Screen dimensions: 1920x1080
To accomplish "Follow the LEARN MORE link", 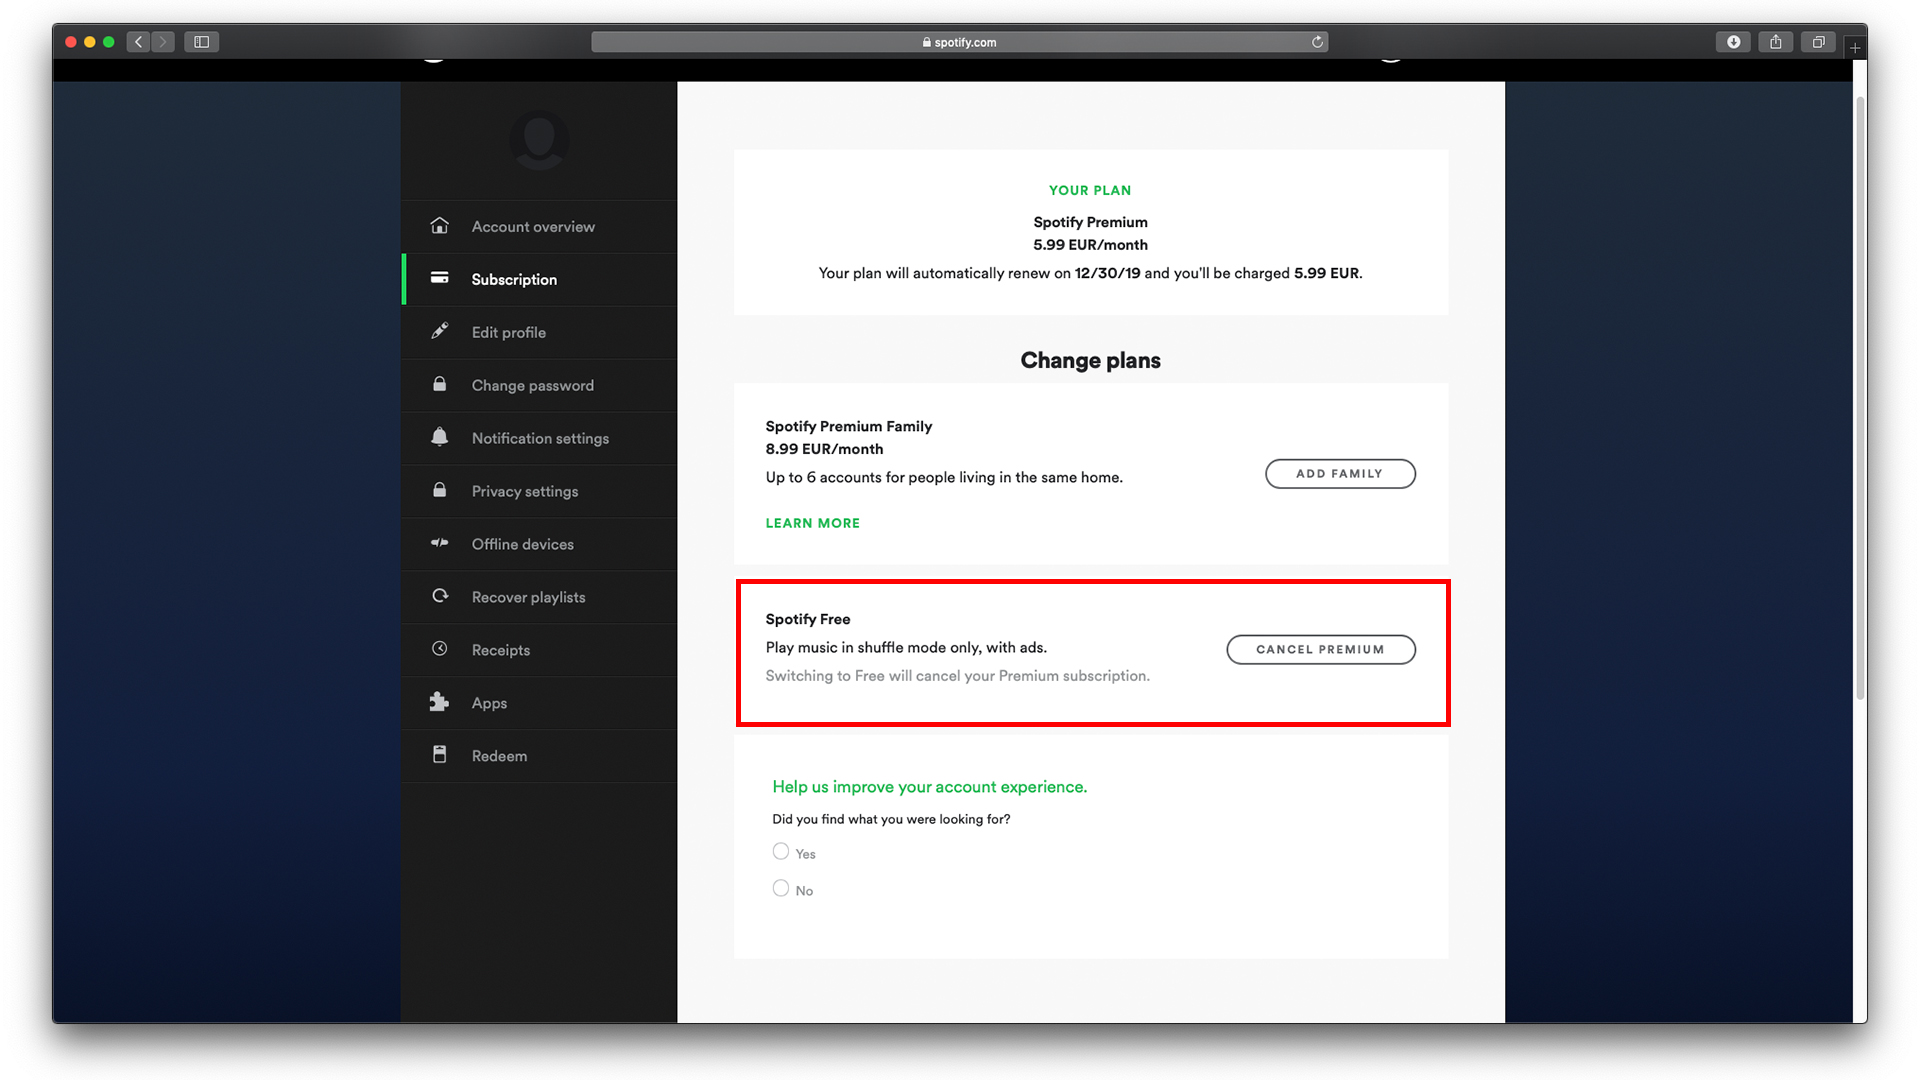I will click(813, 523).
